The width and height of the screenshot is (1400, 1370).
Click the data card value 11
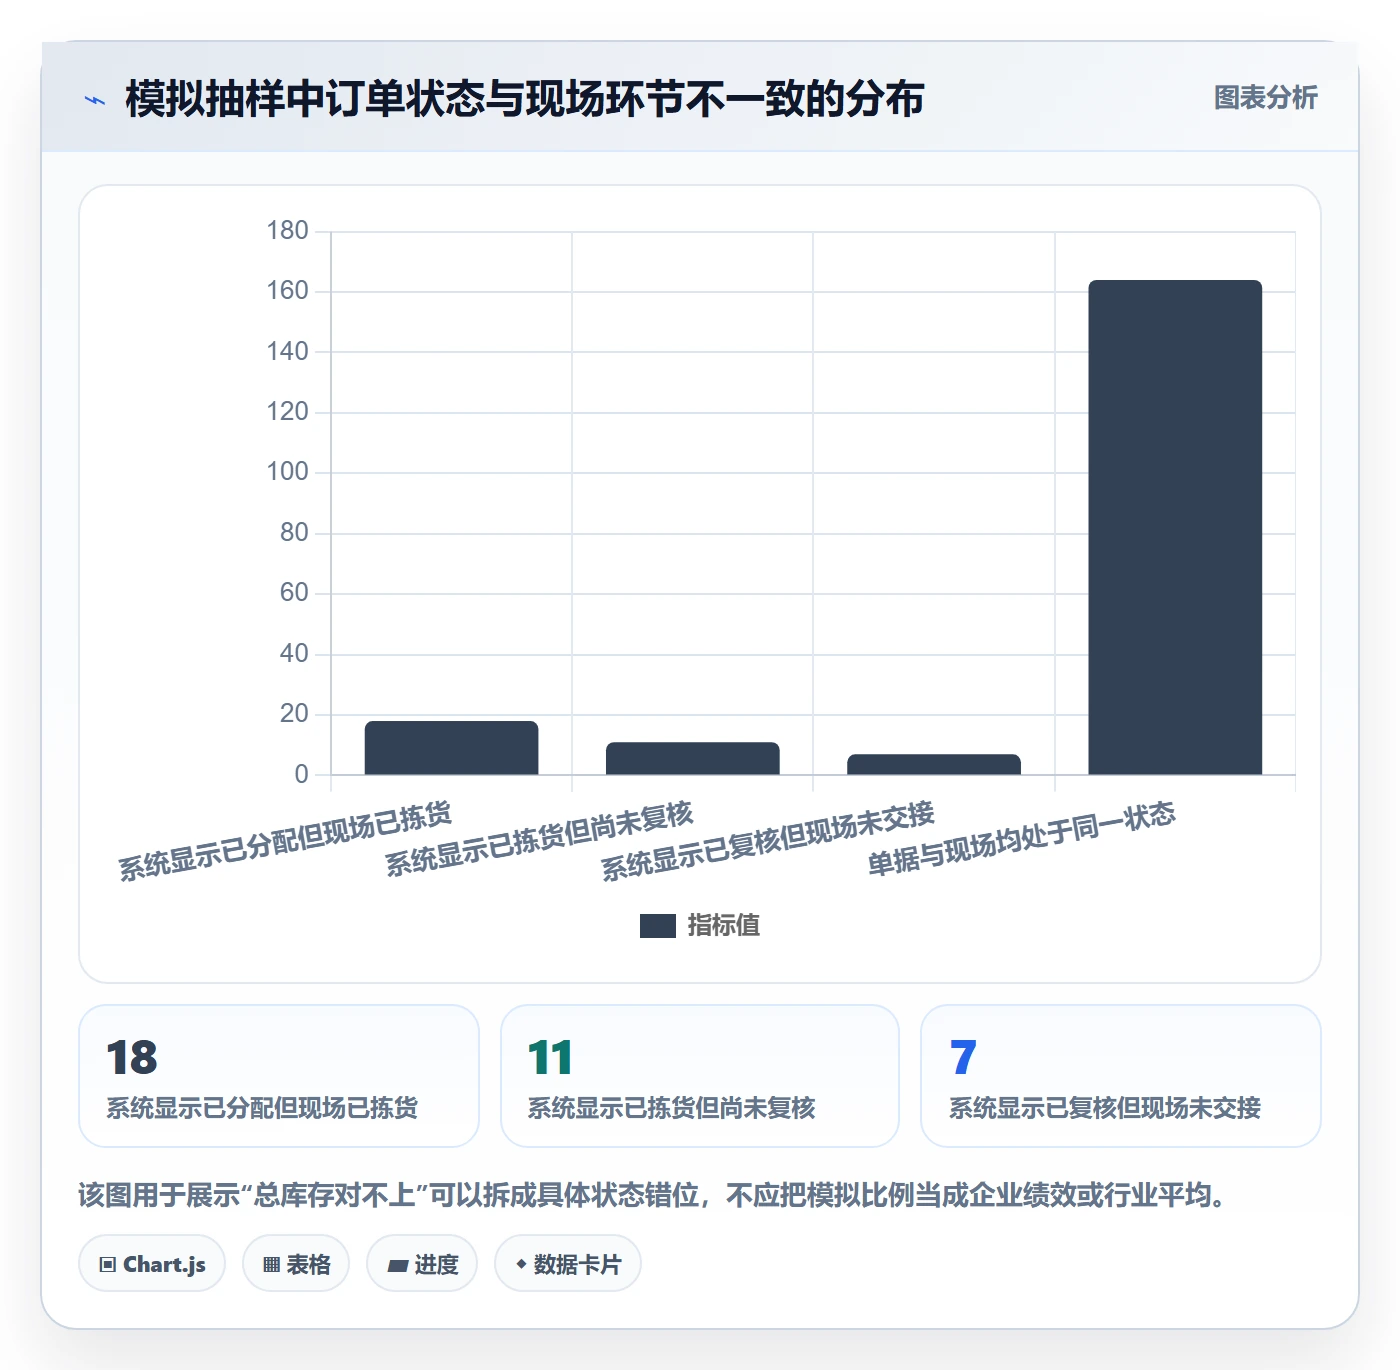coord(550,1057)
